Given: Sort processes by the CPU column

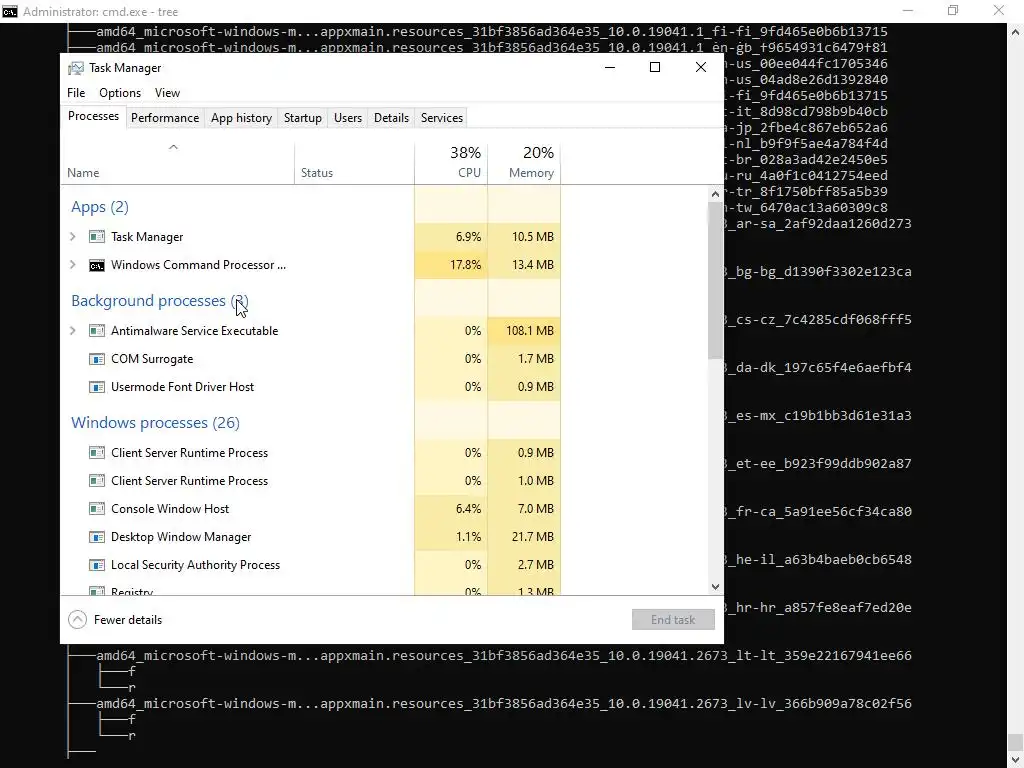Looking at the screenshot, I should click(451, 162).
